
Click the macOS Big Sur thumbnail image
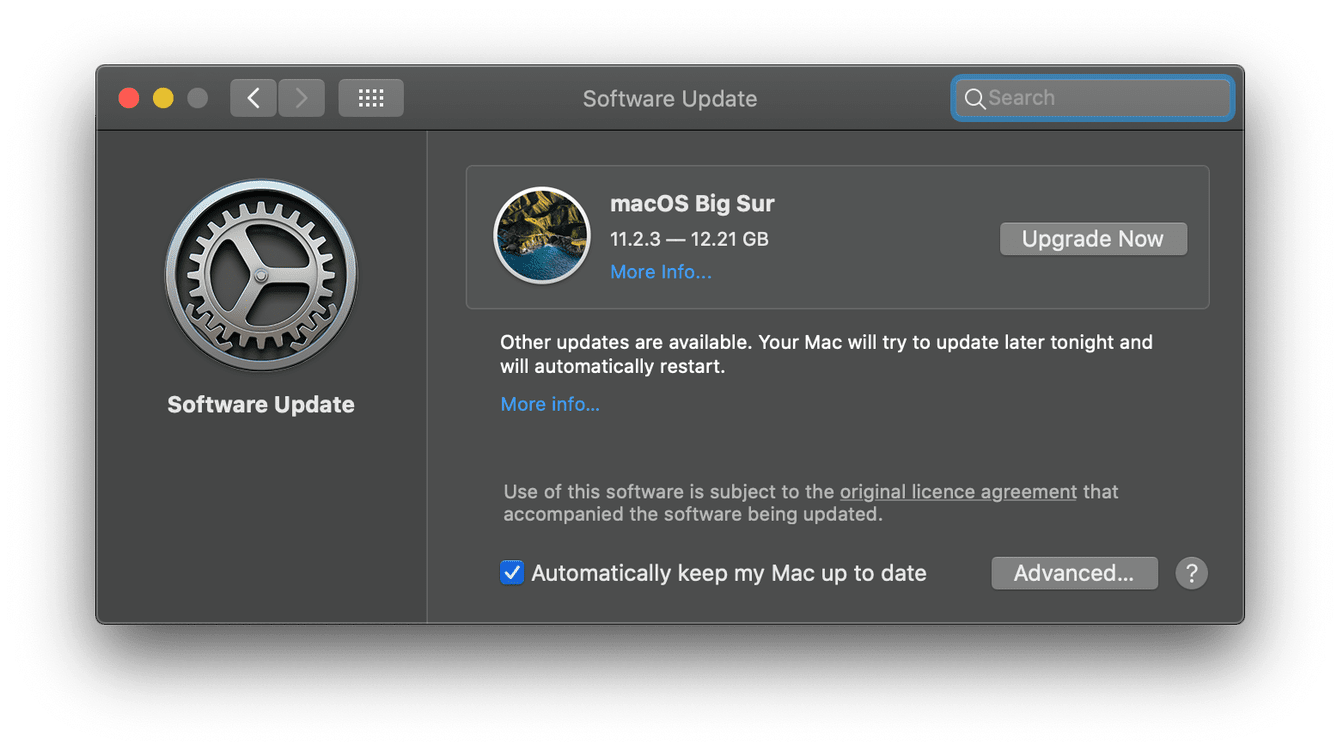pyautogui.click(x=542, y=236)
